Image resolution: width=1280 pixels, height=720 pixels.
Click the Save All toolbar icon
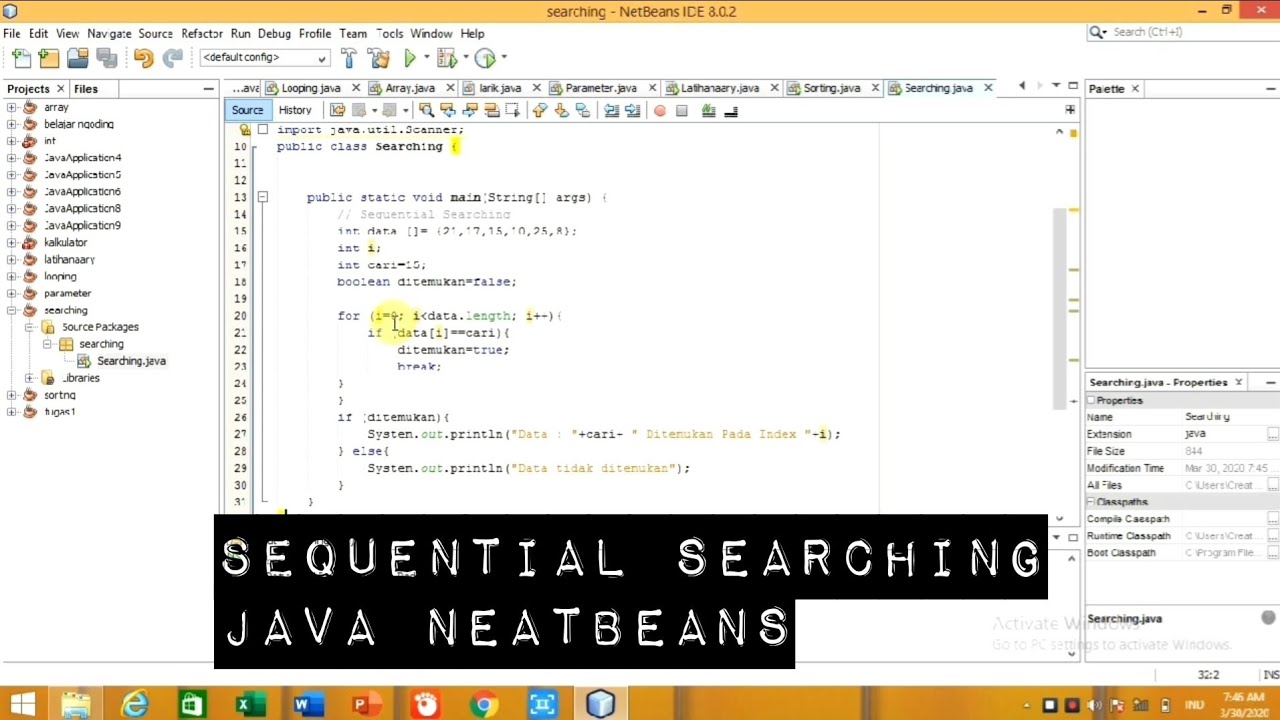click(106, 58)
